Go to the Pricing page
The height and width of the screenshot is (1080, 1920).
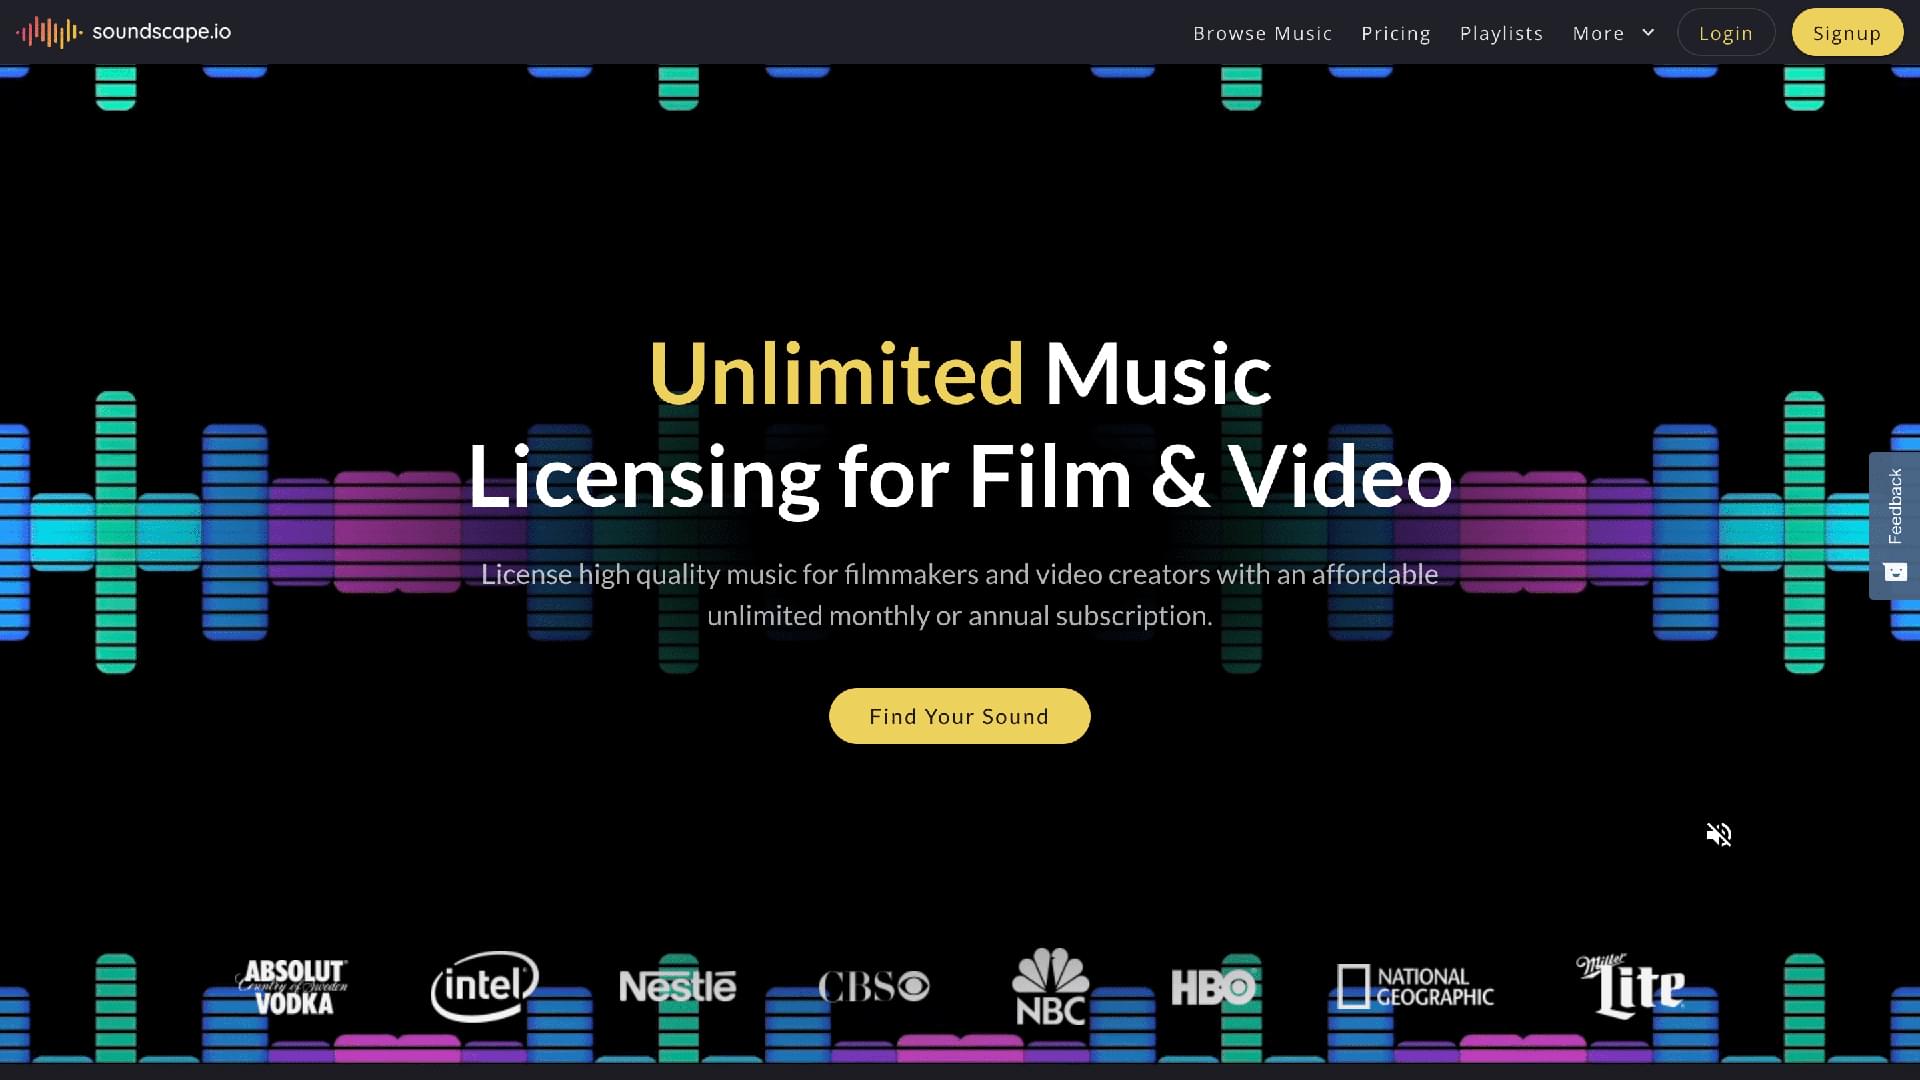1395,33
